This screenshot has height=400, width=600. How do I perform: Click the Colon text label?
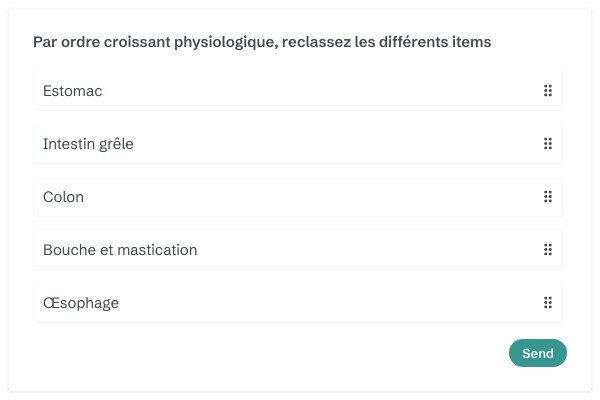click(63, 197)
